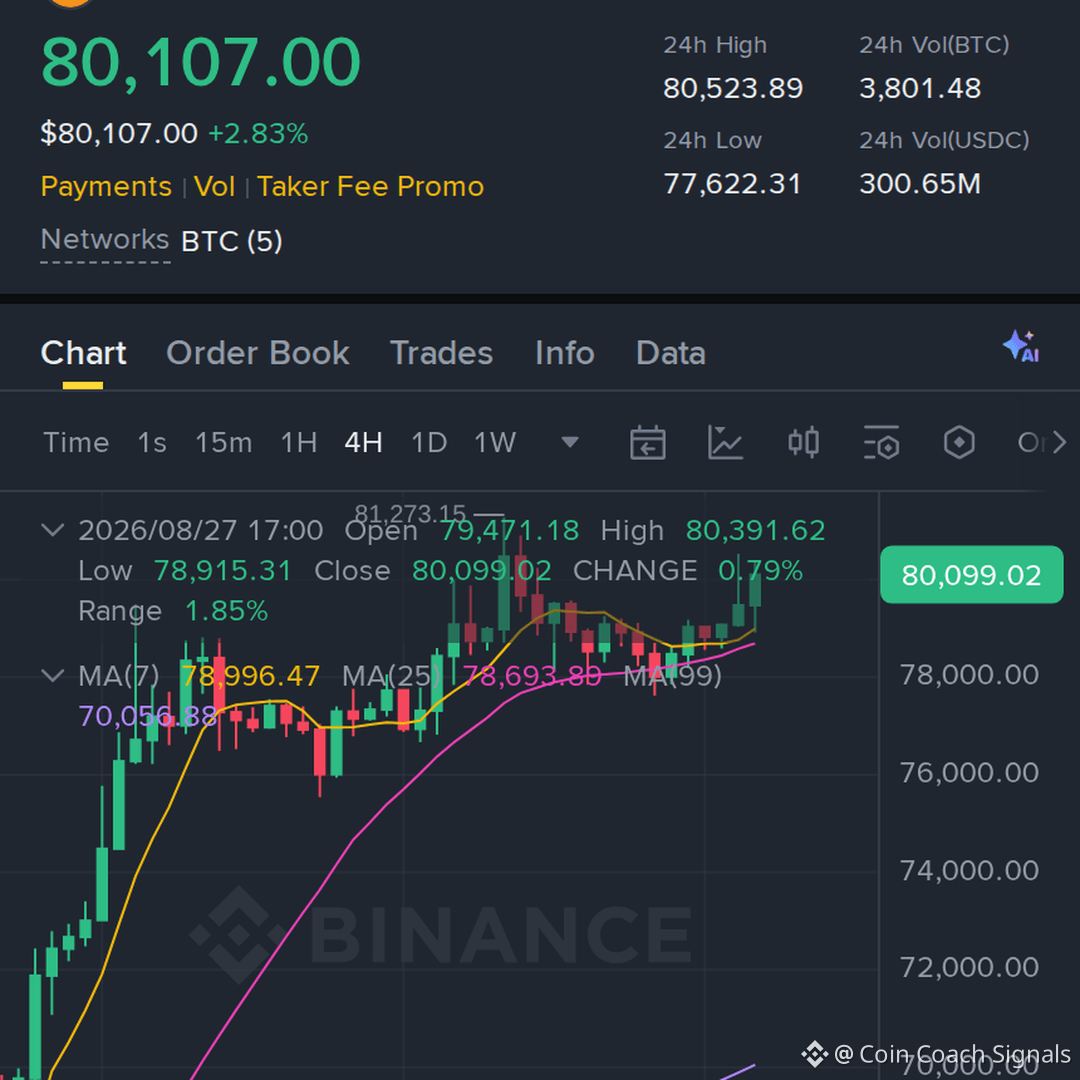Open the candlestick chart style icon
Screen dimensions: 1080x1080
(x=803, y=442)
